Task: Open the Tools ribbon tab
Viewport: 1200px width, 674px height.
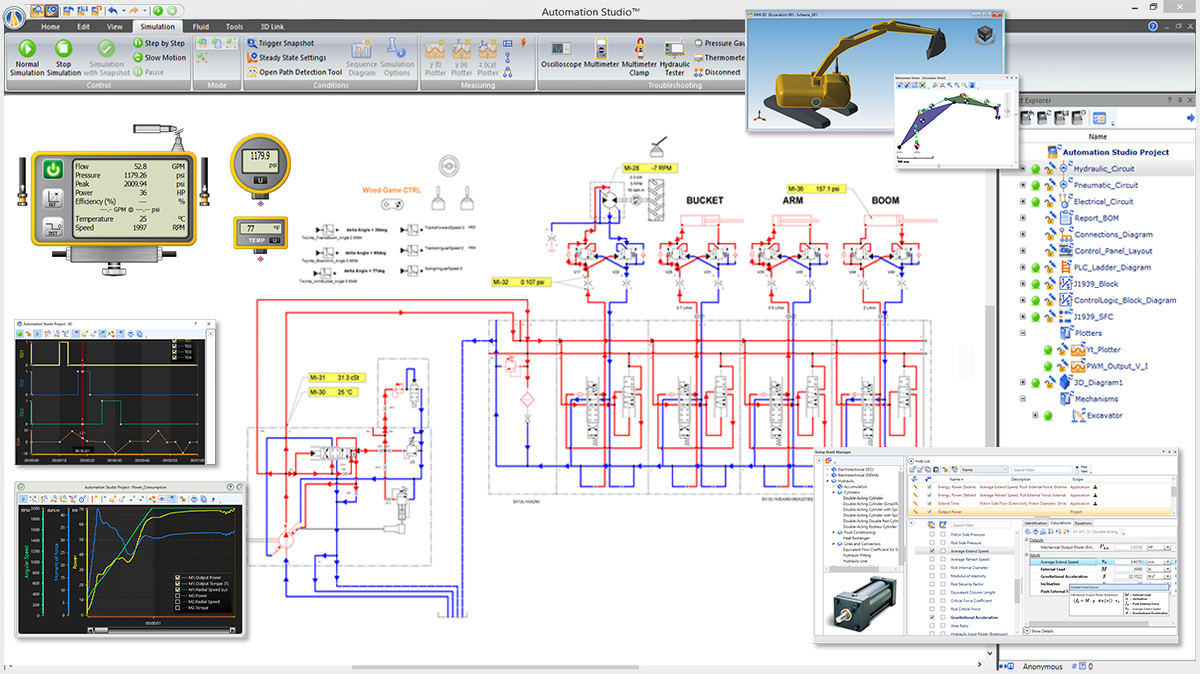Action: point(234,27)
